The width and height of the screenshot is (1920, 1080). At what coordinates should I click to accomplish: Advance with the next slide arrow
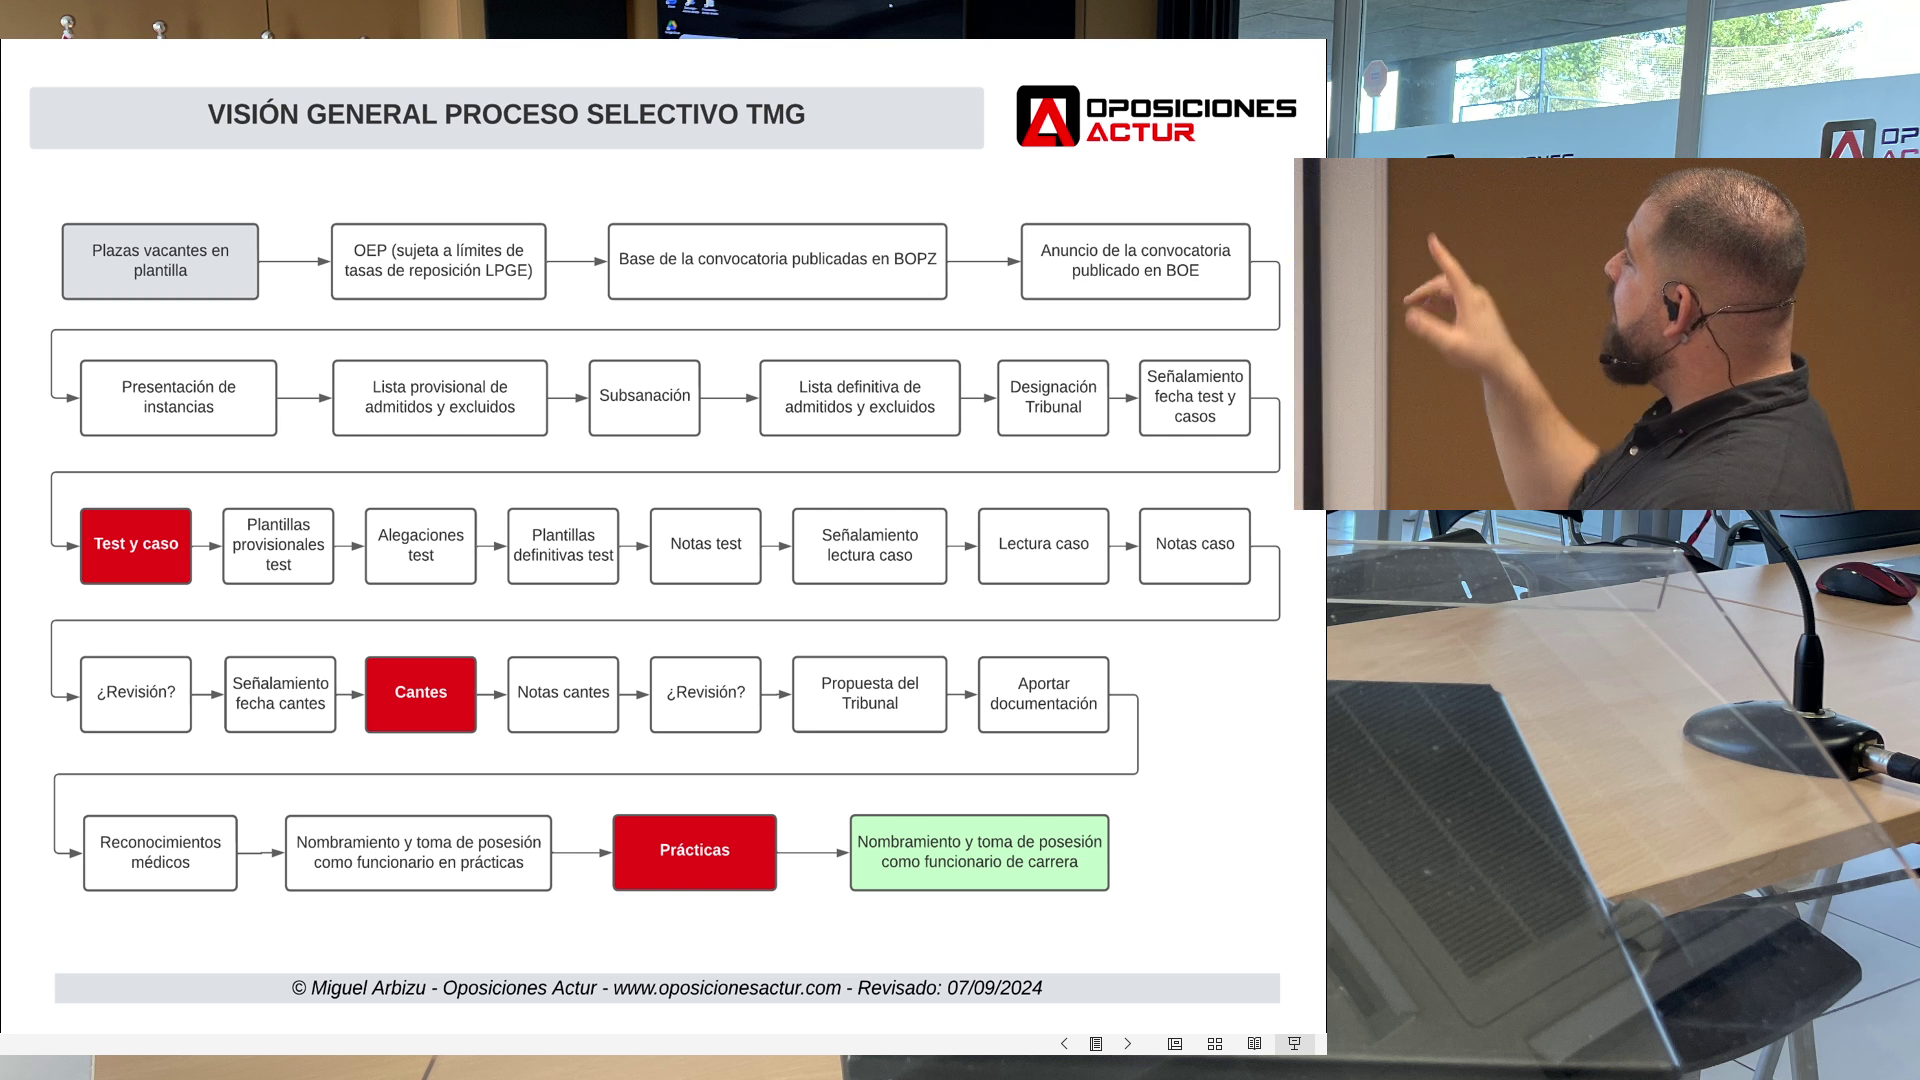coord(1128,1043)
